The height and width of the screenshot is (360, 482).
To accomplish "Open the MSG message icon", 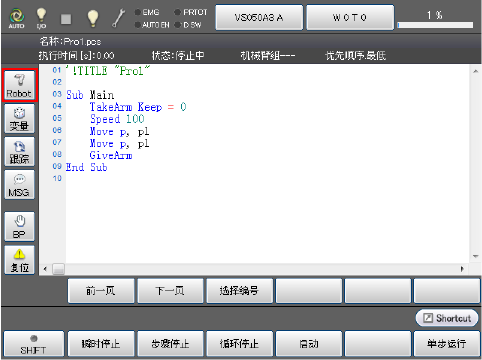I will point(19,185).
